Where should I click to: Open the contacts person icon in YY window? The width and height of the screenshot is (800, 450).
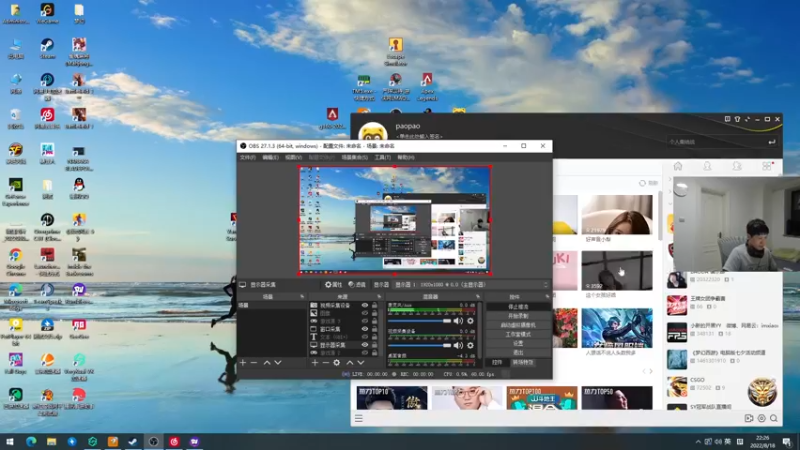(x=707, y=166)
